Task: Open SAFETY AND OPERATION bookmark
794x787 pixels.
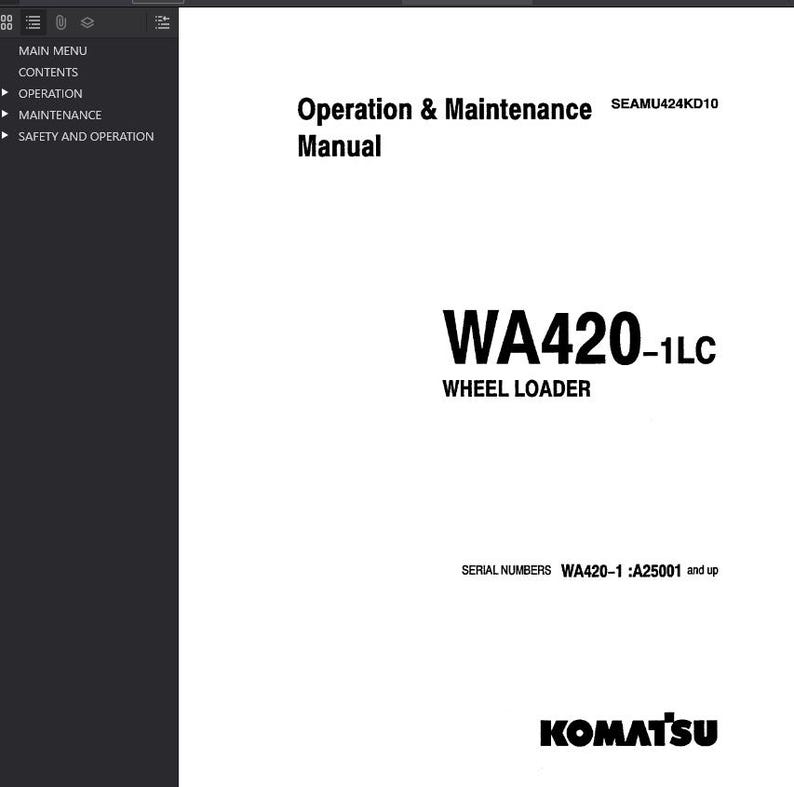Action: [86, 136]
